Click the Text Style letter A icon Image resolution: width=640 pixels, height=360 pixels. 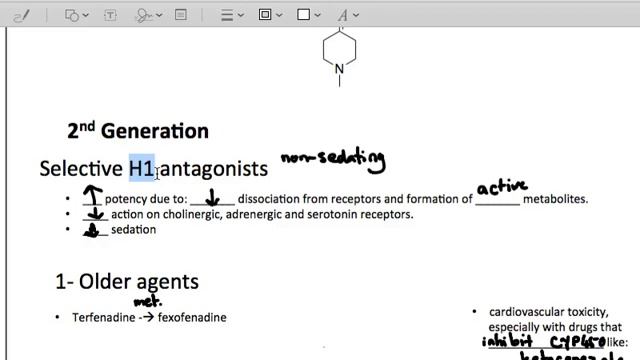coord(342,16)
